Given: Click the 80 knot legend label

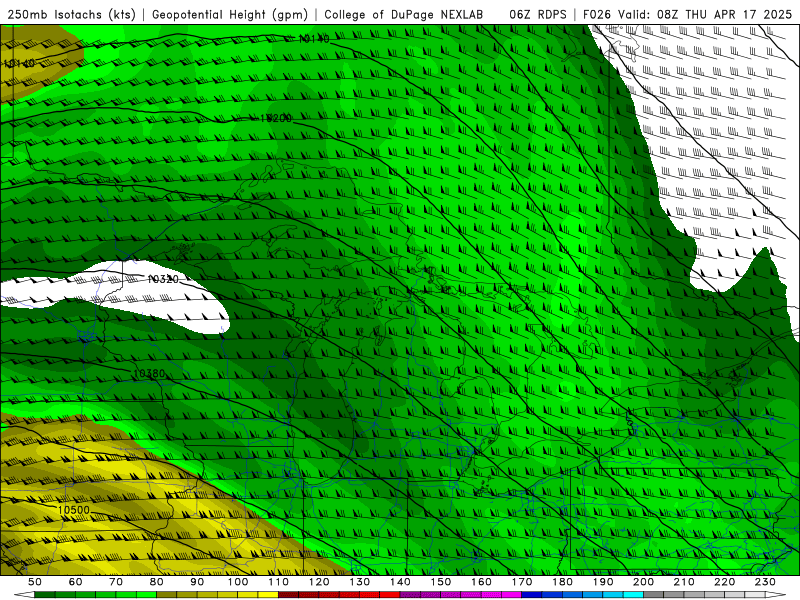Looking at the screenshot, I should pos(157,582).
